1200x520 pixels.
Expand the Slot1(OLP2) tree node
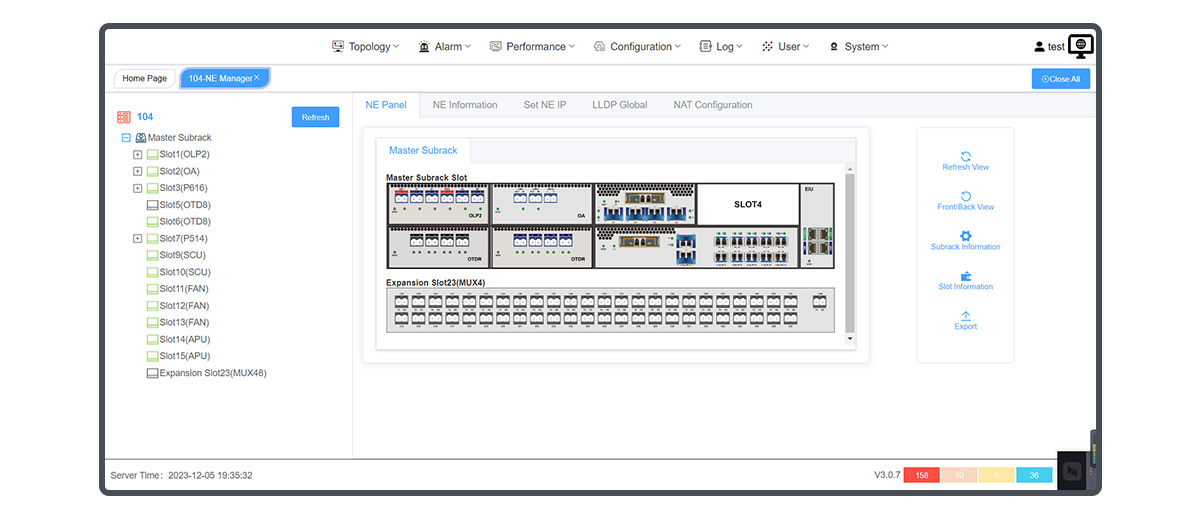point(138,155)
